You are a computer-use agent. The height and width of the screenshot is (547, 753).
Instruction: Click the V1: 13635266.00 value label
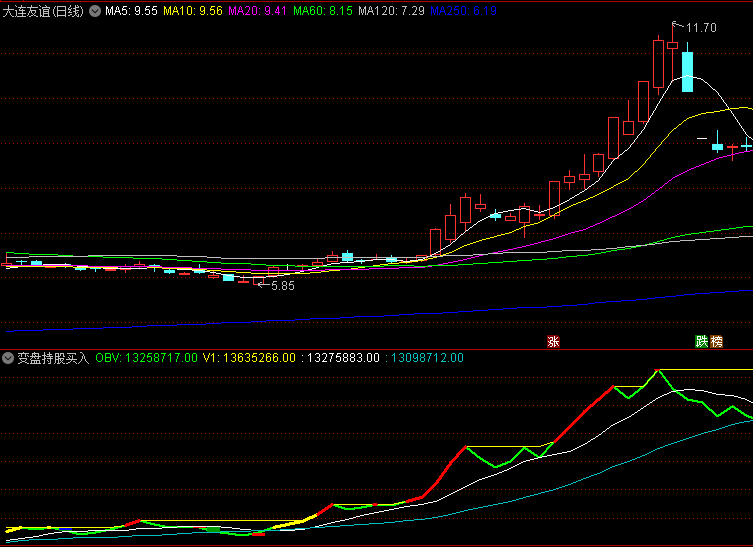[248, 358]
